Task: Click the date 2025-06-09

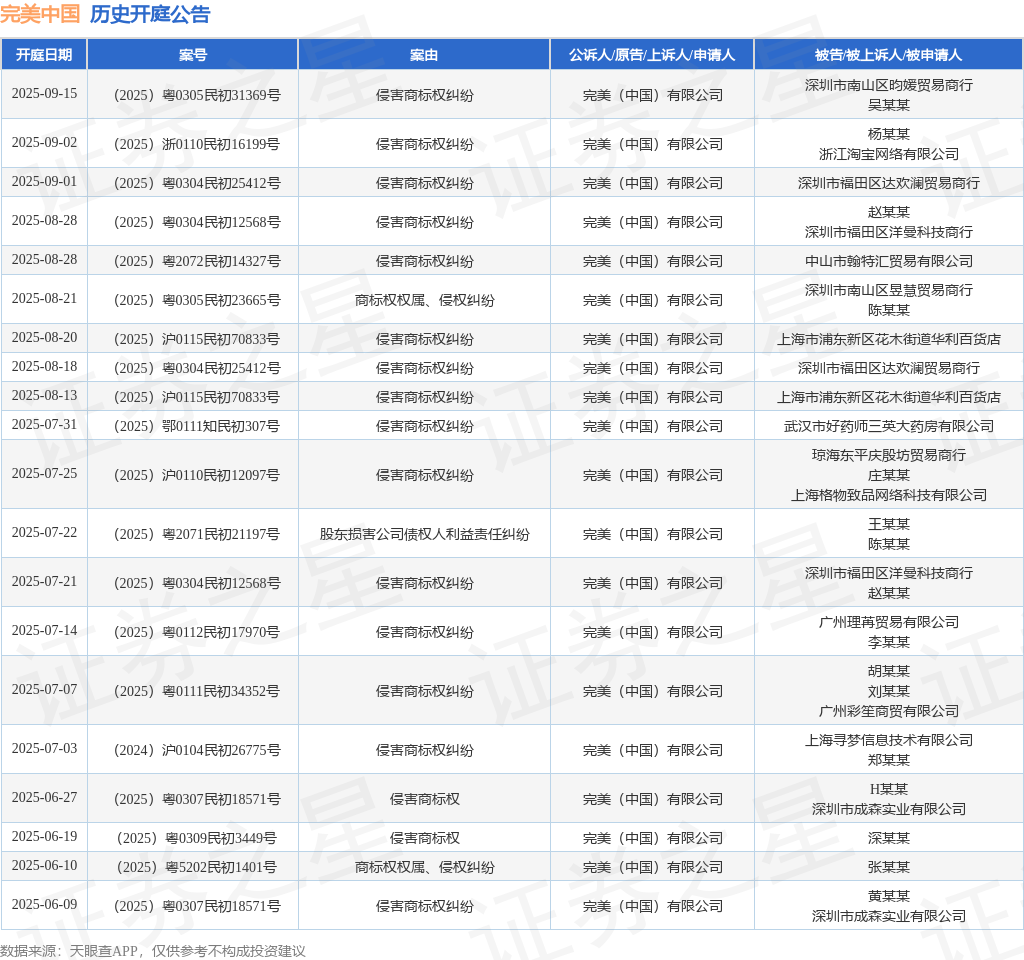Action: 44,904
